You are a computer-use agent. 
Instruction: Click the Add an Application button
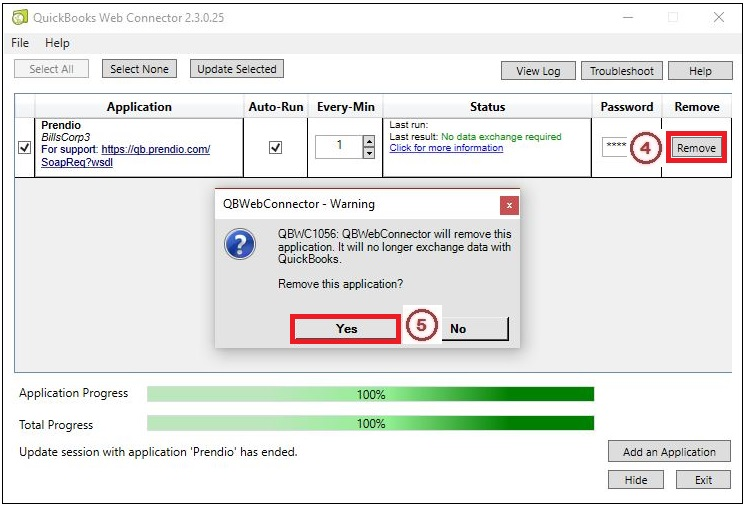(x=669, y=452)
